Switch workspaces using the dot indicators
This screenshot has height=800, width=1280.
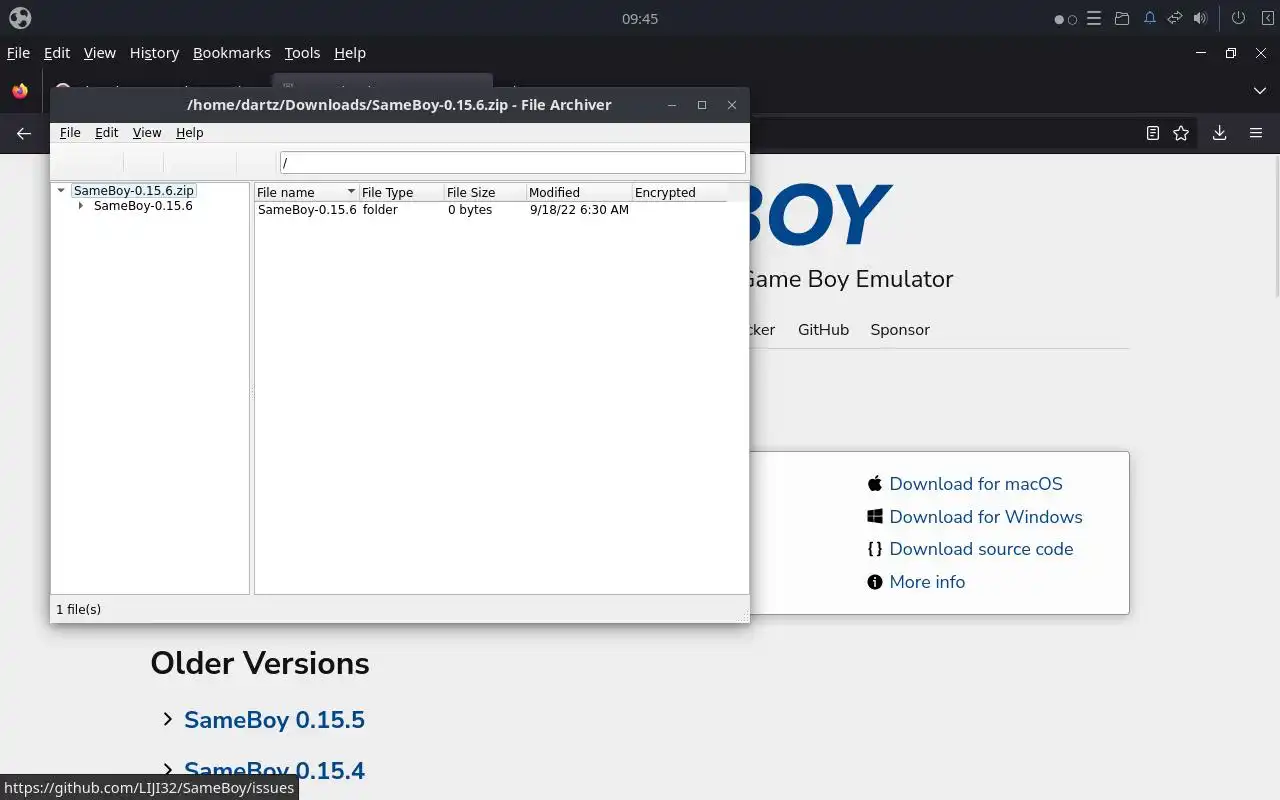[x=1066, y=19]
